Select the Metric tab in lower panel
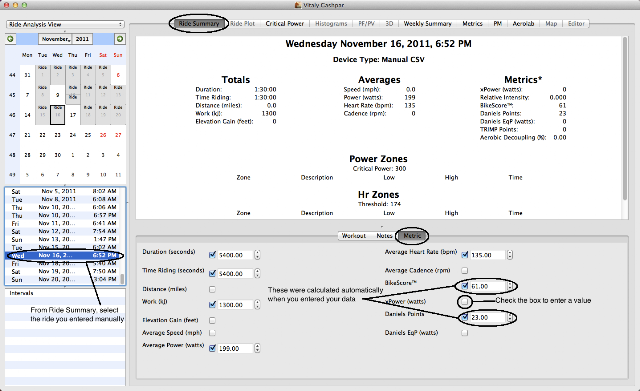The image size is (640, 391). tap(412, 235)
